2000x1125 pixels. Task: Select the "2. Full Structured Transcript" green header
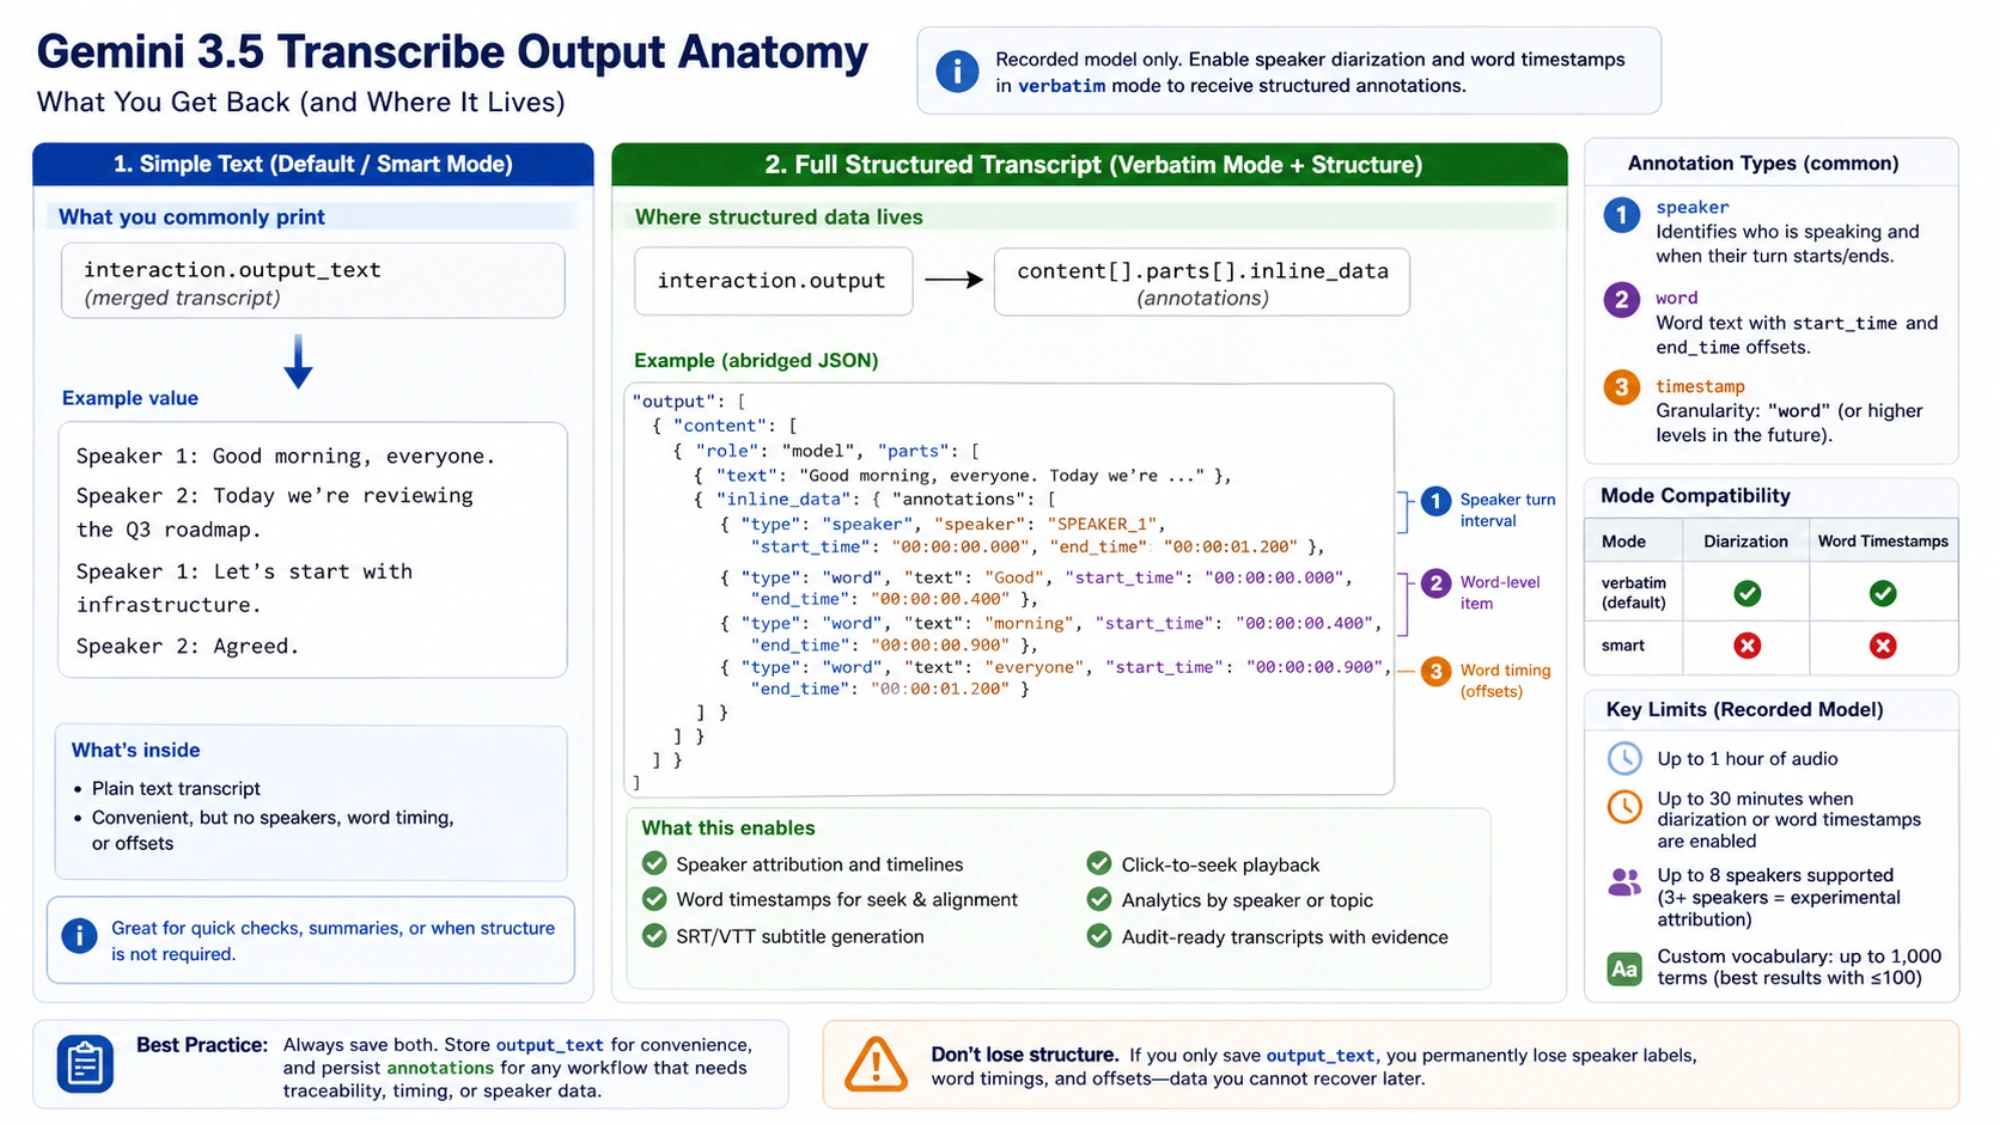(1090, 164)
